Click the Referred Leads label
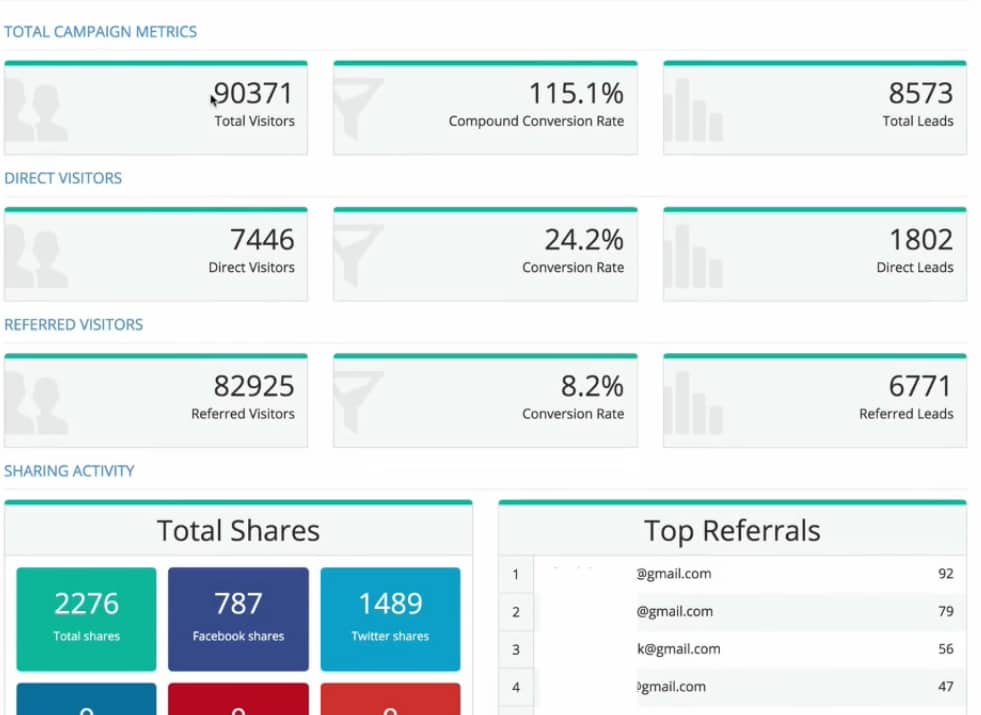Viewport: 981px width, 715px height. pyautogui.click(x=906, y=414)
